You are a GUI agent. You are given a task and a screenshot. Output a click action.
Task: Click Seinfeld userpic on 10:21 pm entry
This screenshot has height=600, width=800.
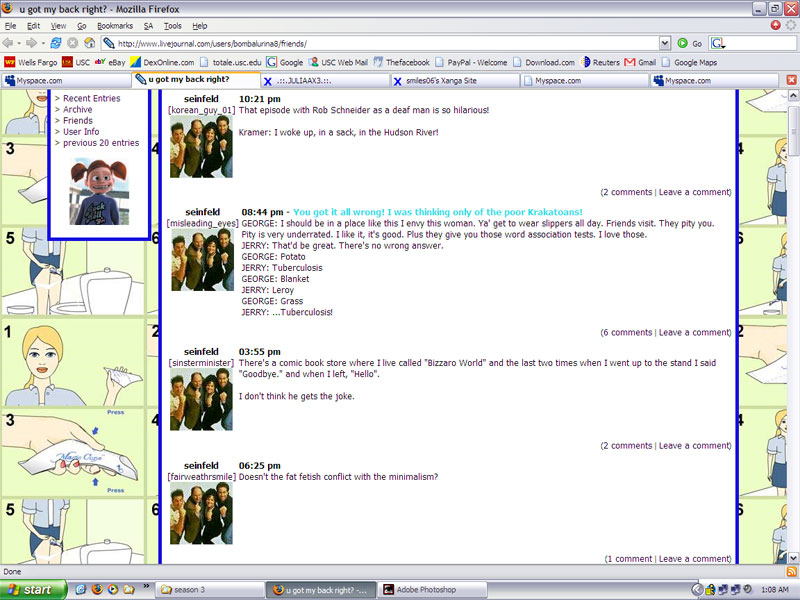201,146
